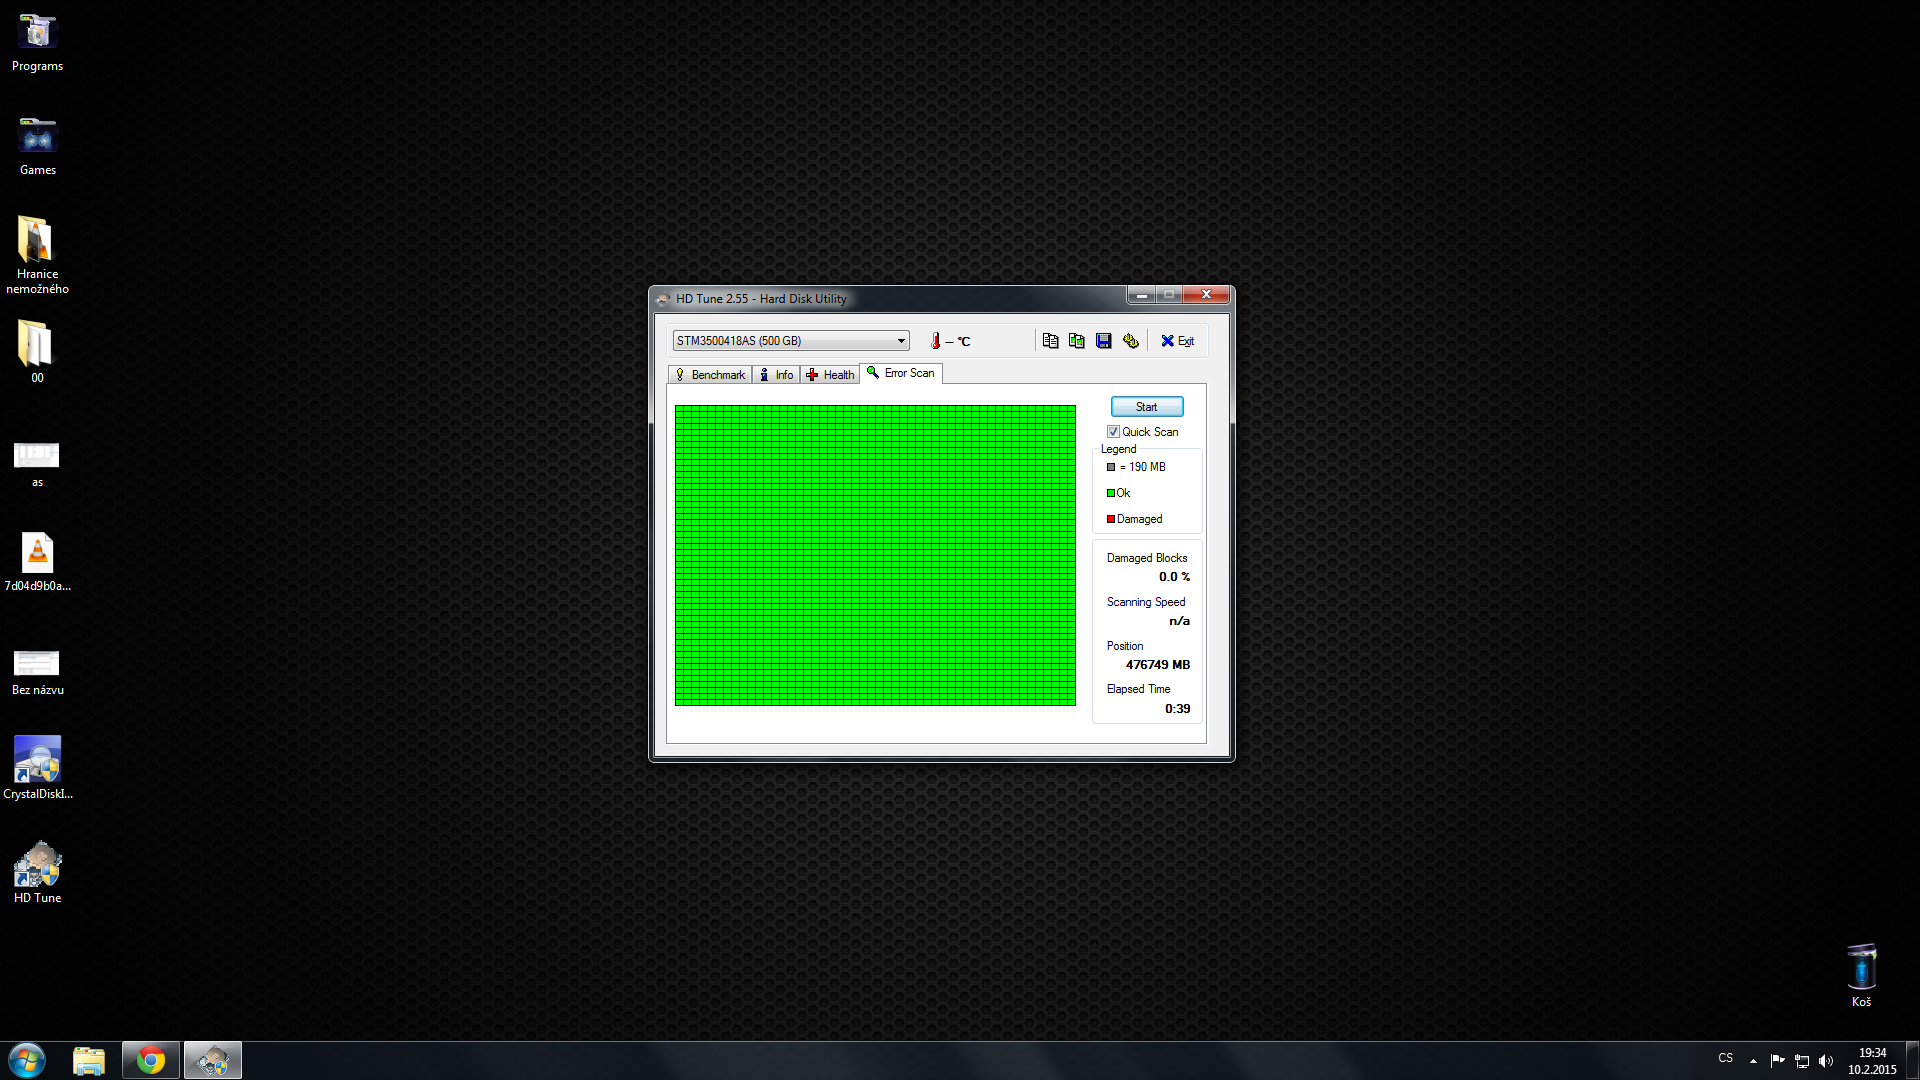Select the Koš recycle bin icon
The height and width of the screenshot is (1080, 1920).
point(1861,976)
